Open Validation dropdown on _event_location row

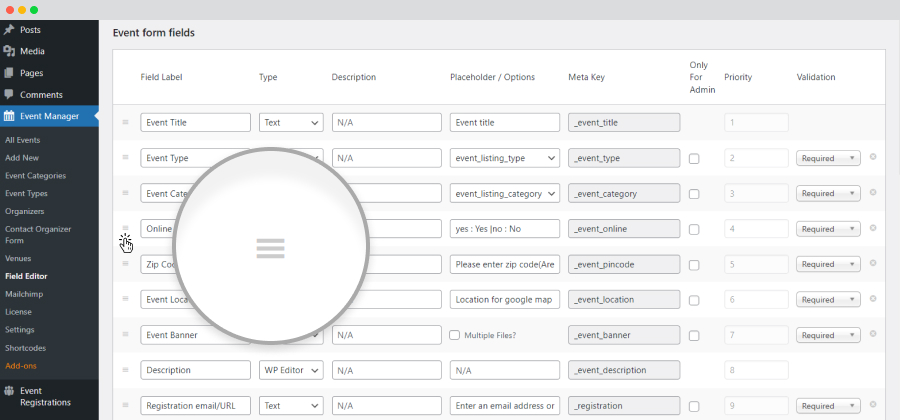828,300
